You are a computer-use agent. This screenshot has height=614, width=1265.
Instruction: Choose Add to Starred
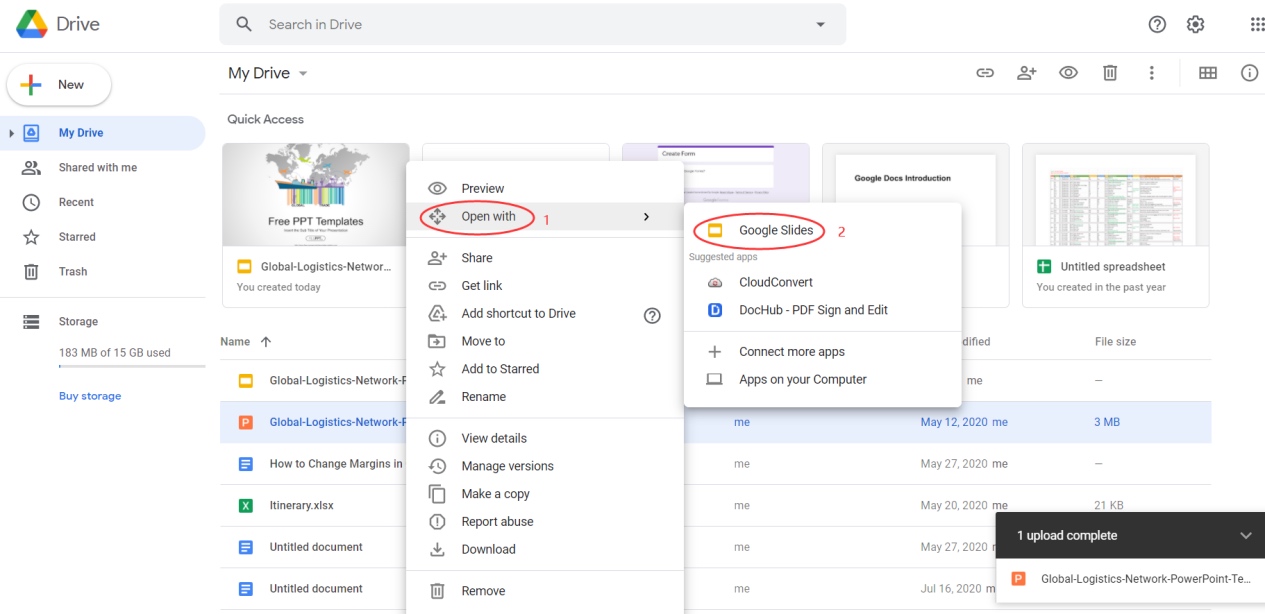[545, 369]
